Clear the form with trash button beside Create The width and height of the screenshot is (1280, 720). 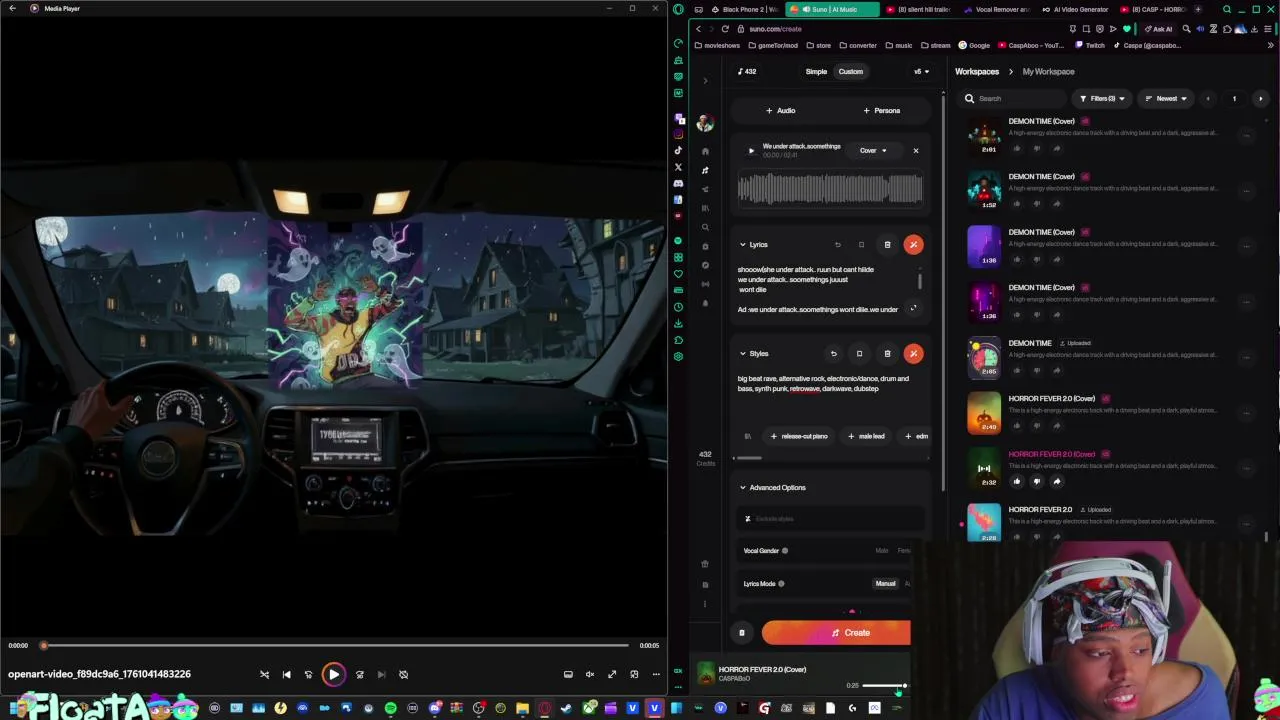(x=742, y=632)
